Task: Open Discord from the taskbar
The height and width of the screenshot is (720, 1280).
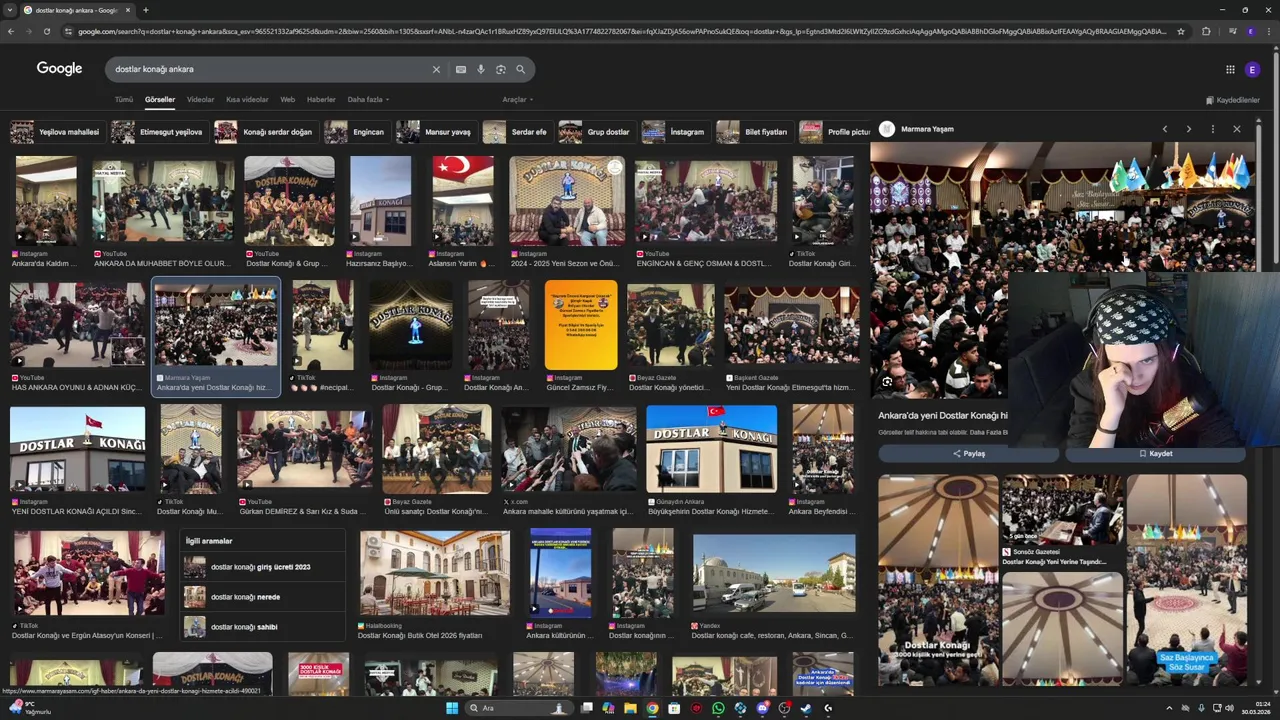Action: tap(762, 708)
